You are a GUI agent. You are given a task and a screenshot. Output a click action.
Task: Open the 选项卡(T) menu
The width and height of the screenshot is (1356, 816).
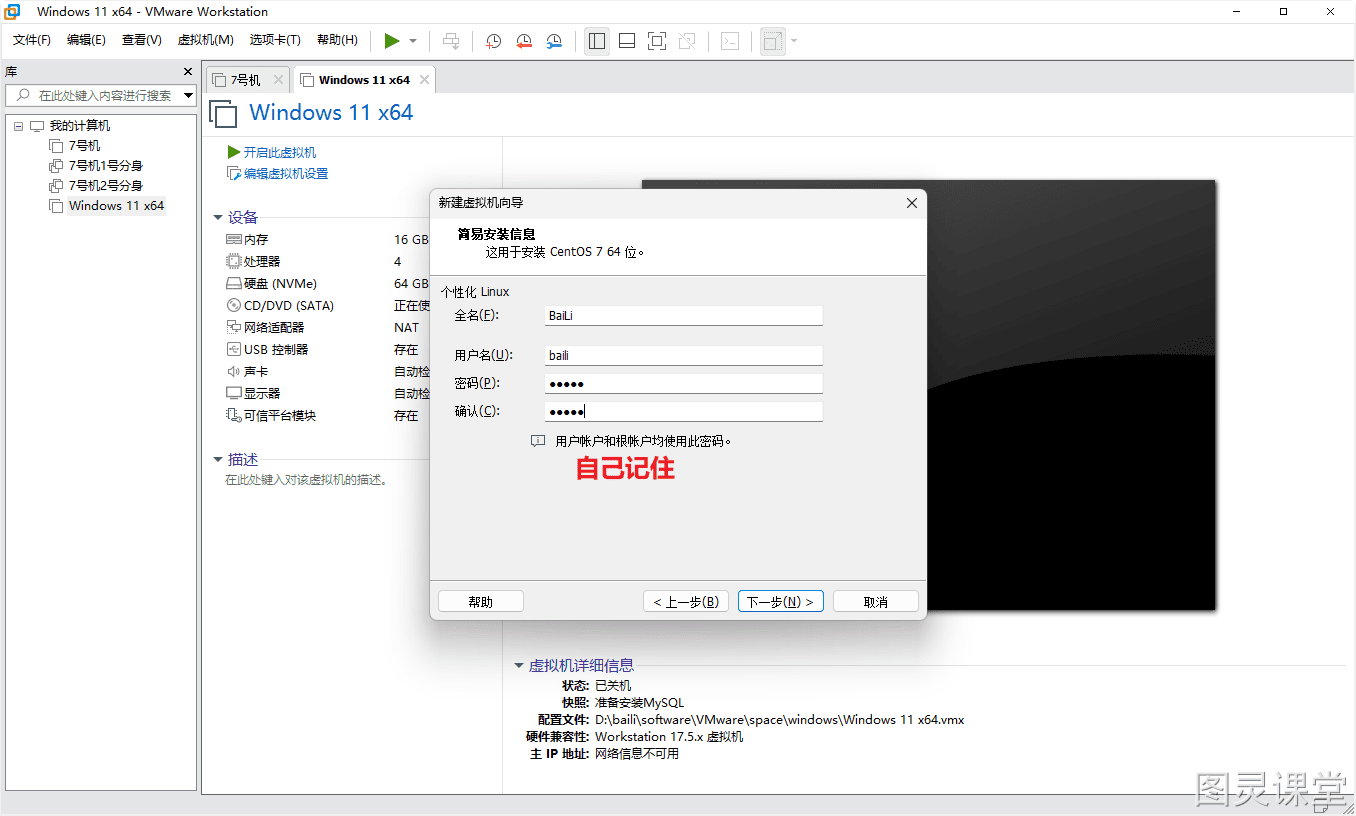275,40
